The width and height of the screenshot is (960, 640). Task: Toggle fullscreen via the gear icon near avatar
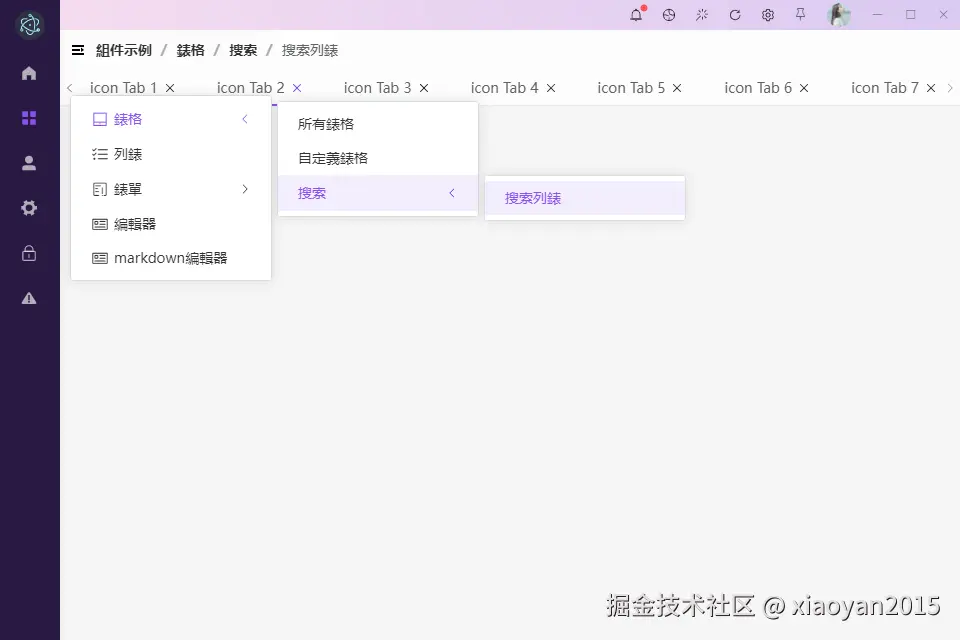coord(767,15)
